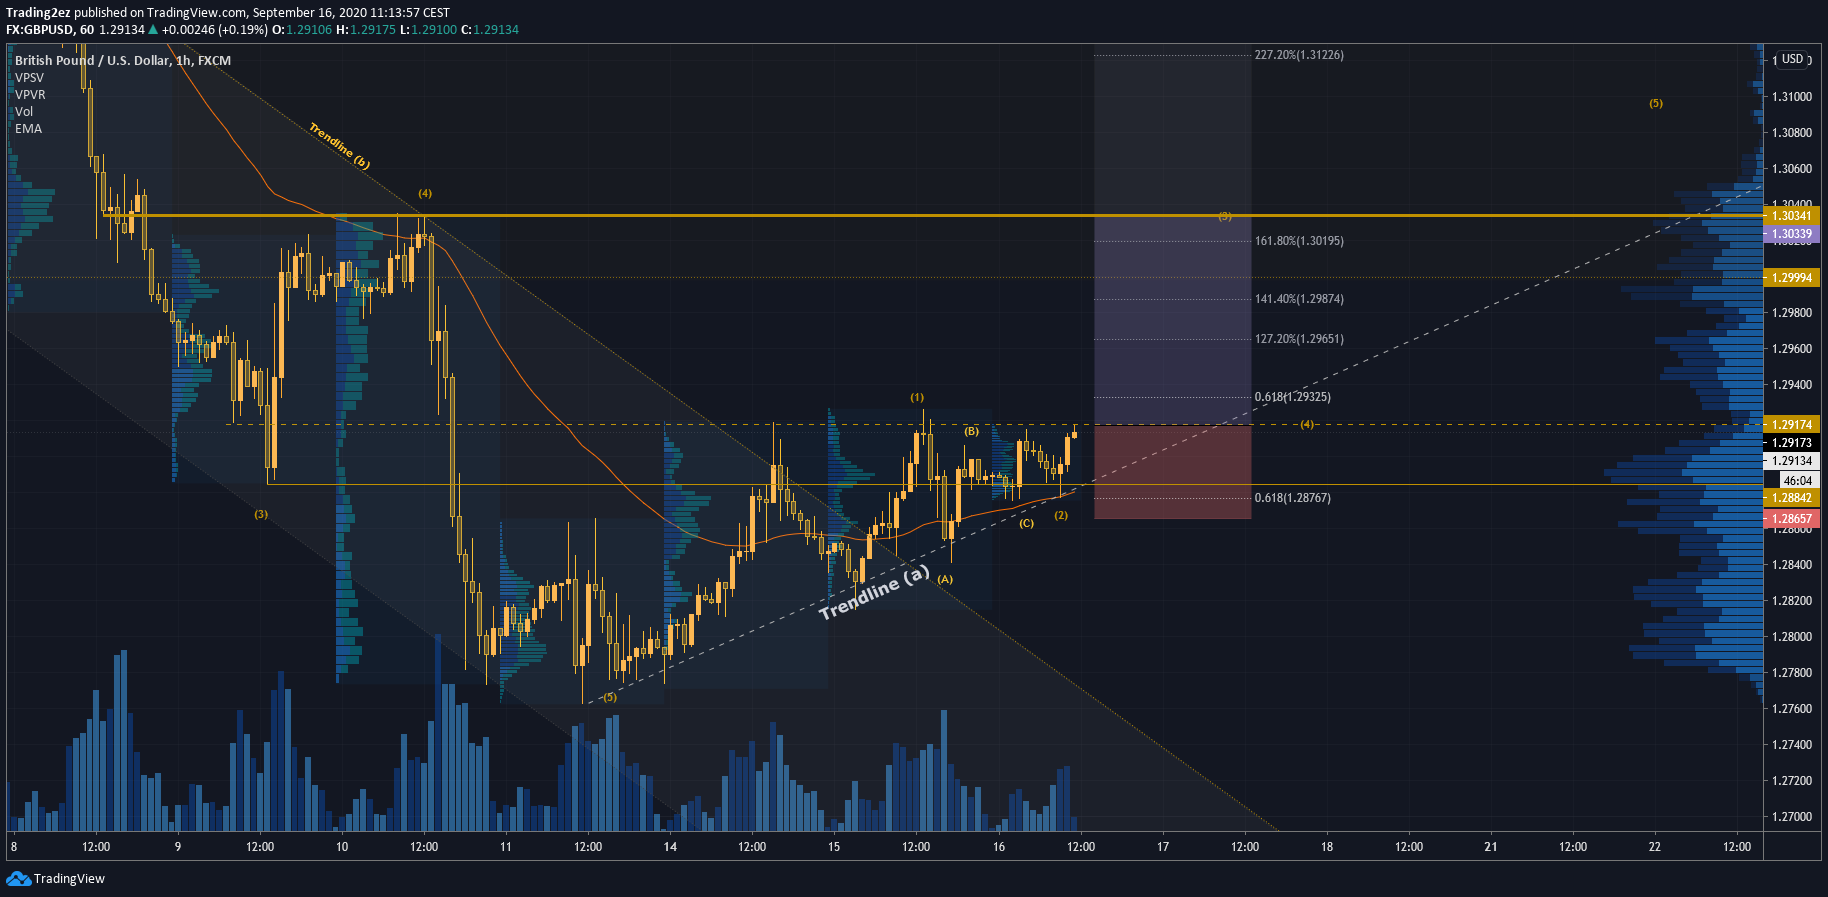Open the USD currency selector on price axis
This screenshot has width=1828, height=897.
tap(1792, 59)
